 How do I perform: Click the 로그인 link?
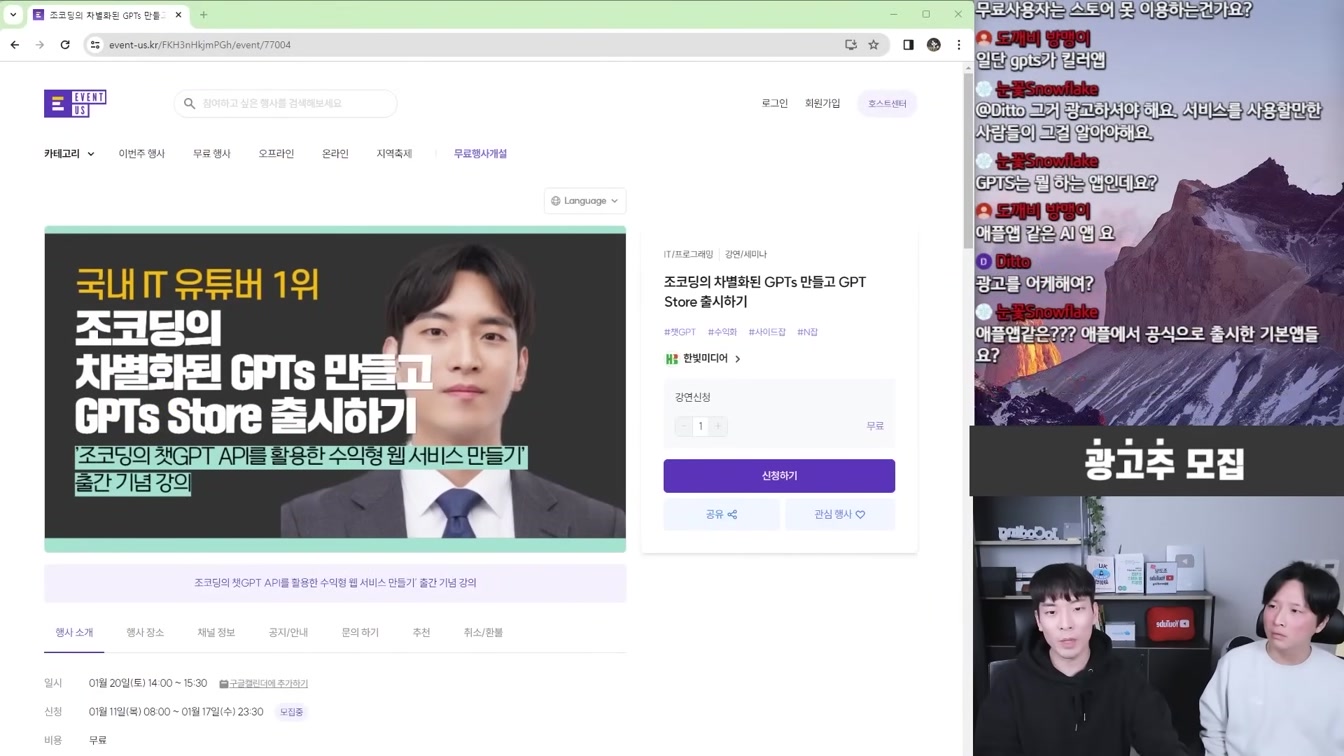click(x=775, y=104)
